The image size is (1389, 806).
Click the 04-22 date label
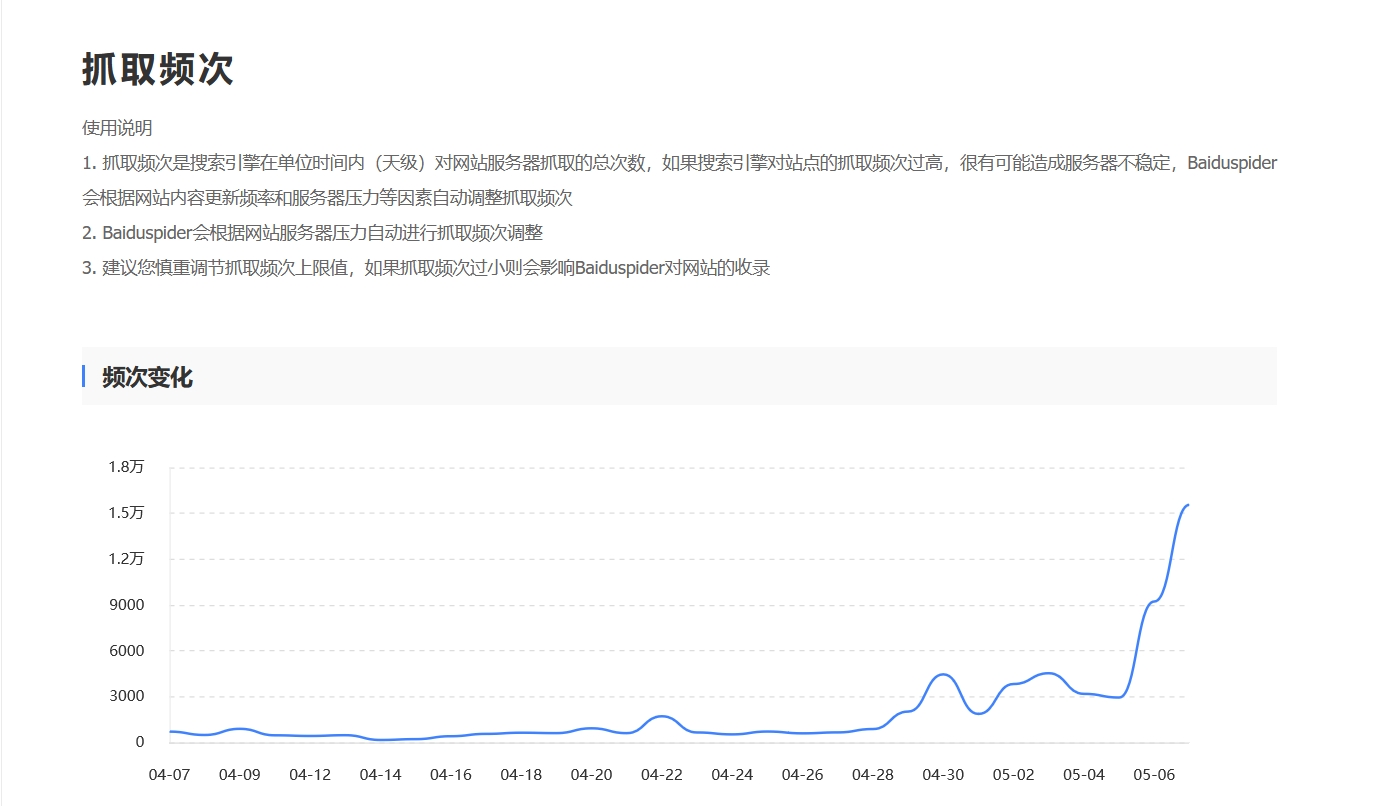(662, 775)
